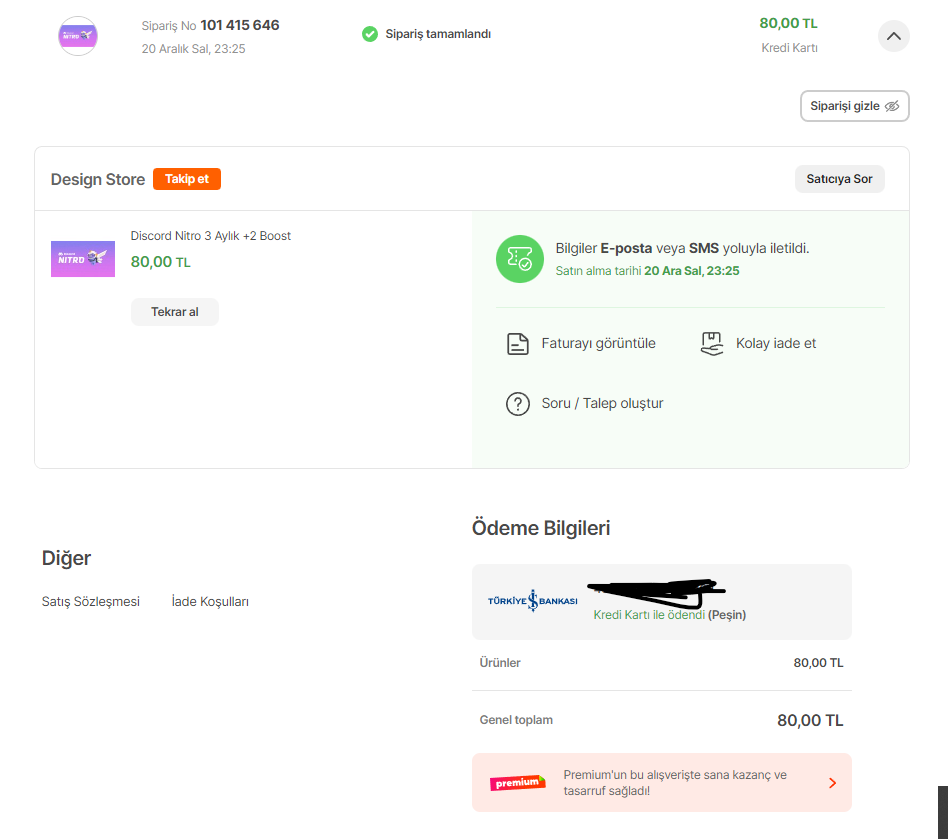Open Premium savings banner arrow
Image resolution: width=948 pixels, height=839 pixels.
click(833, 783)
